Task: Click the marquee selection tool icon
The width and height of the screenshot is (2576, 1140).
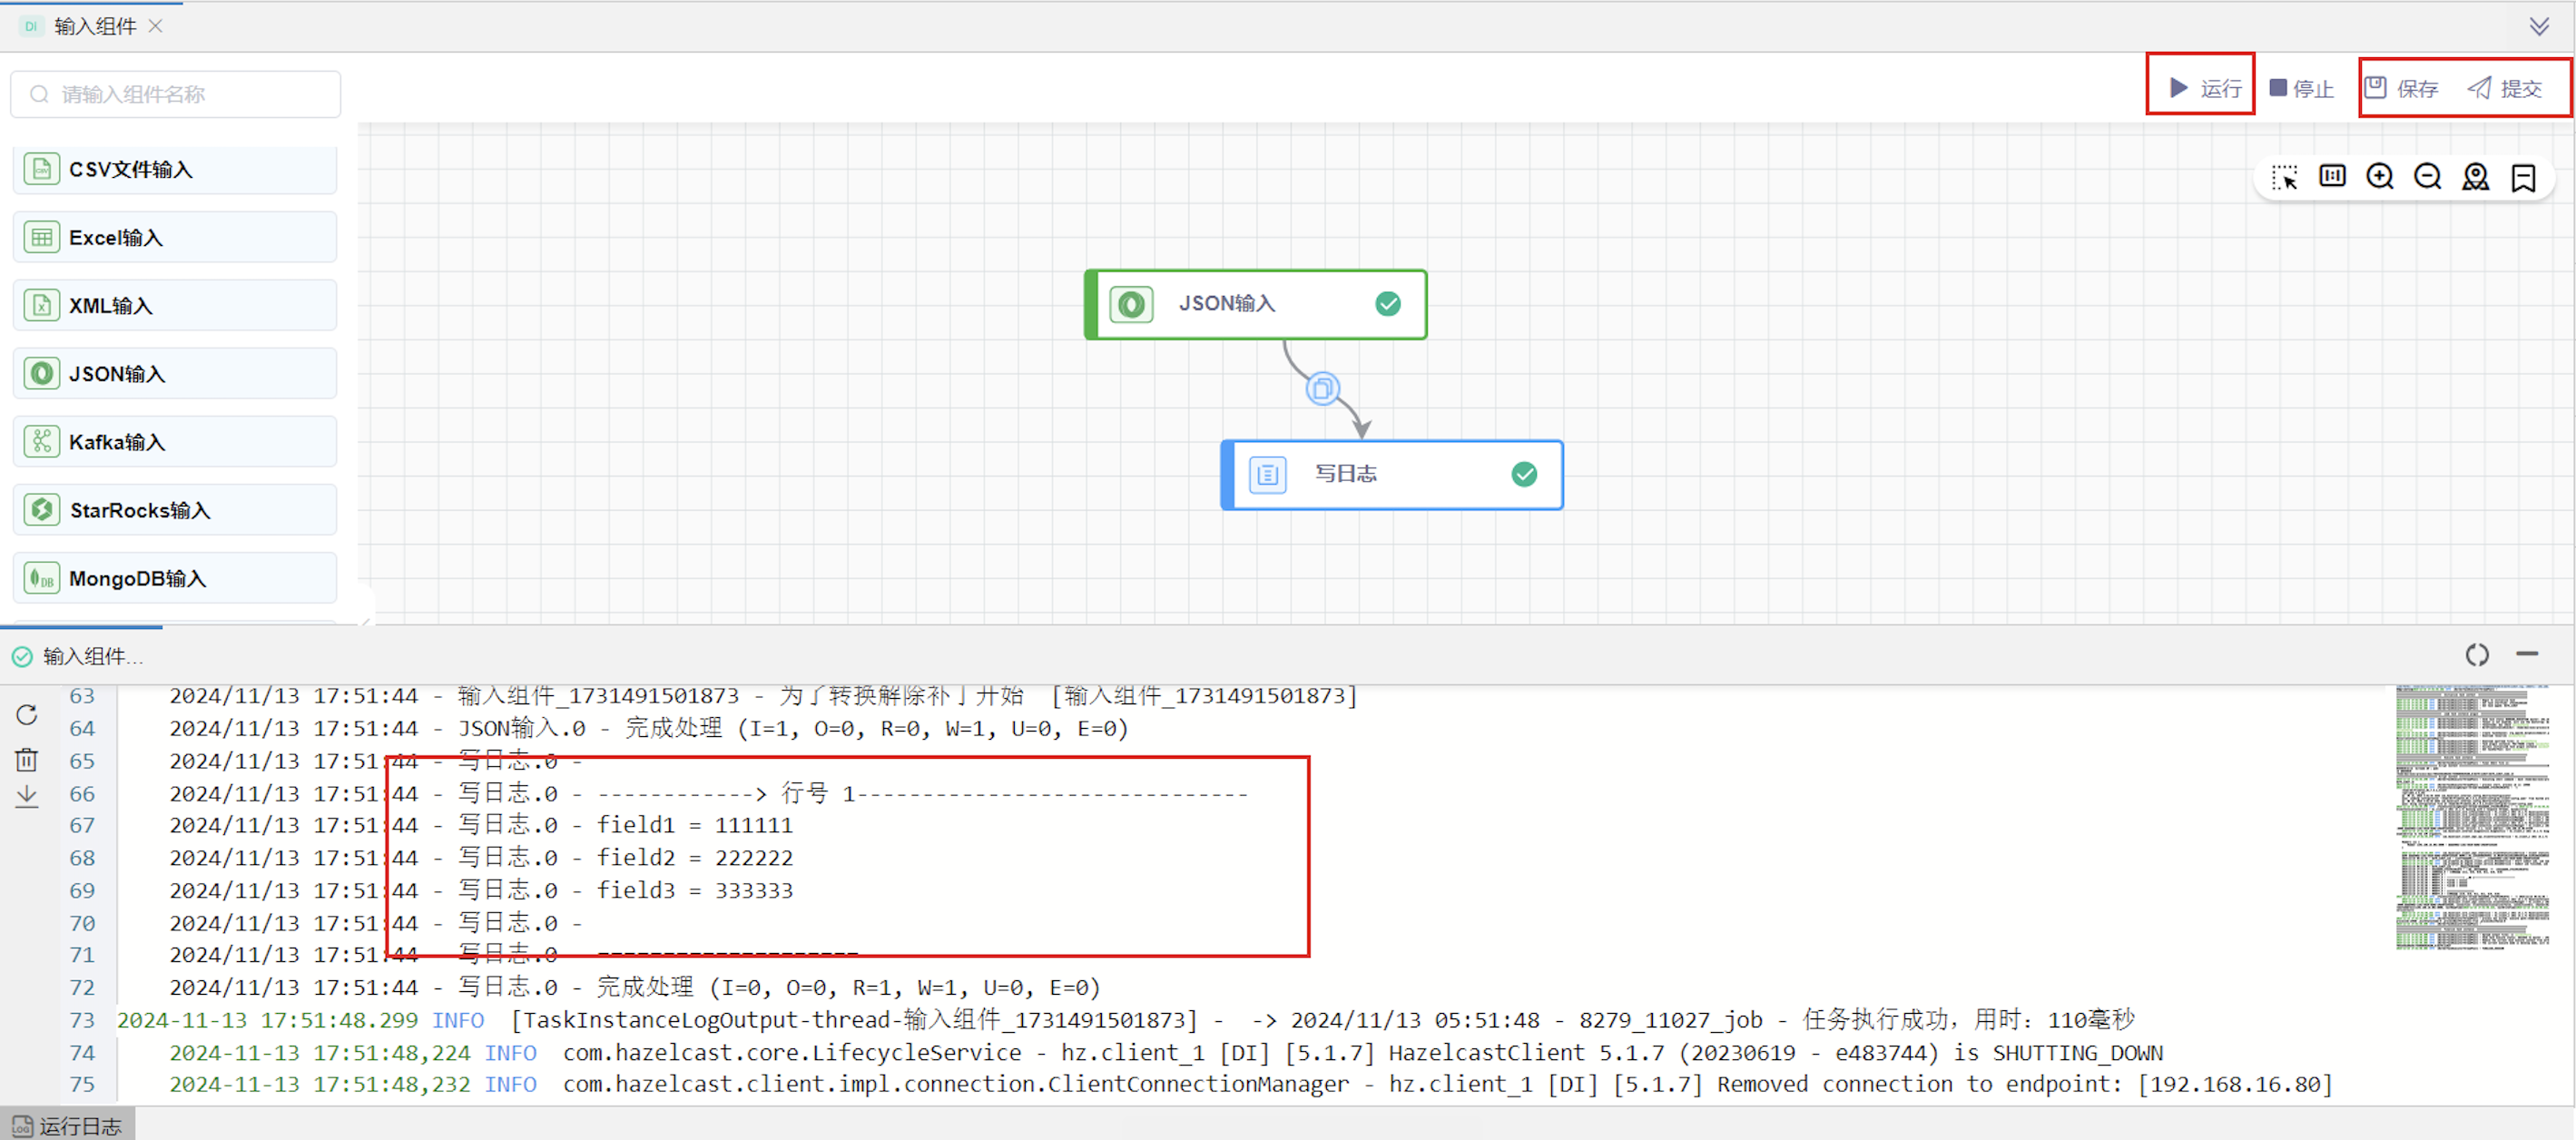Action: pos(2284,177)
